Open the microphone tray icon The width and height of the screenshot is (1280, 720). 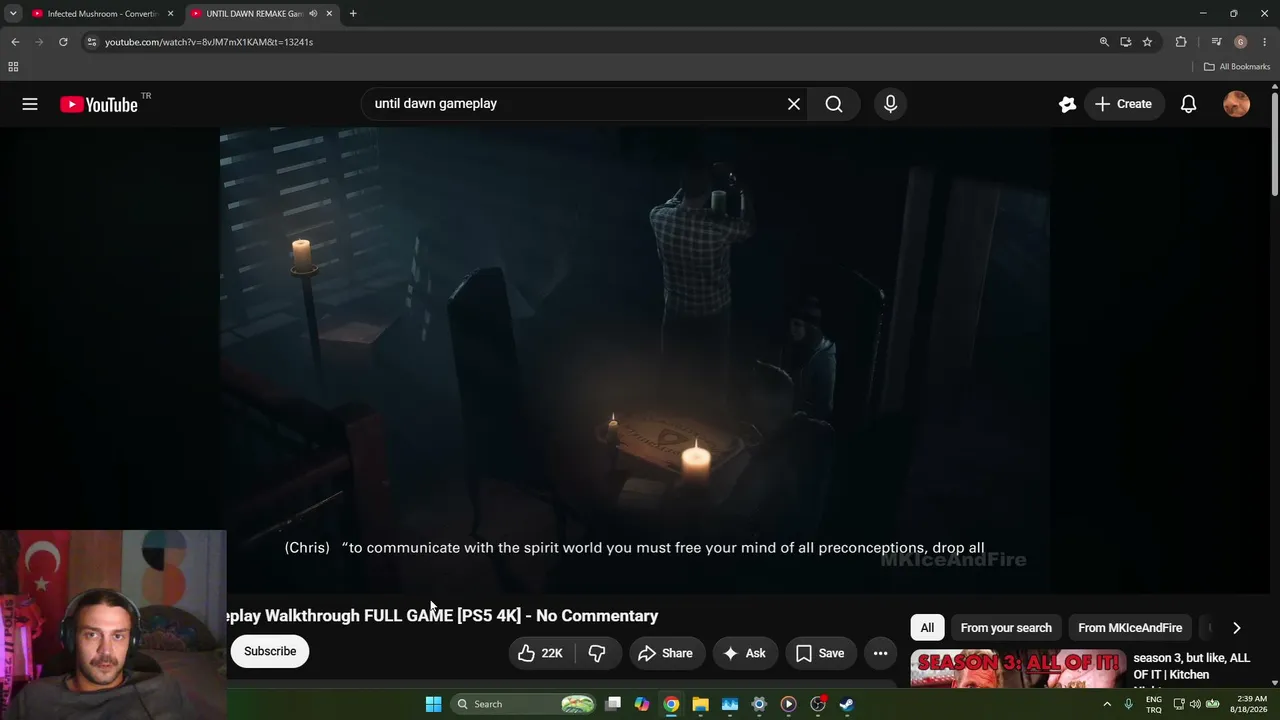1129,704
